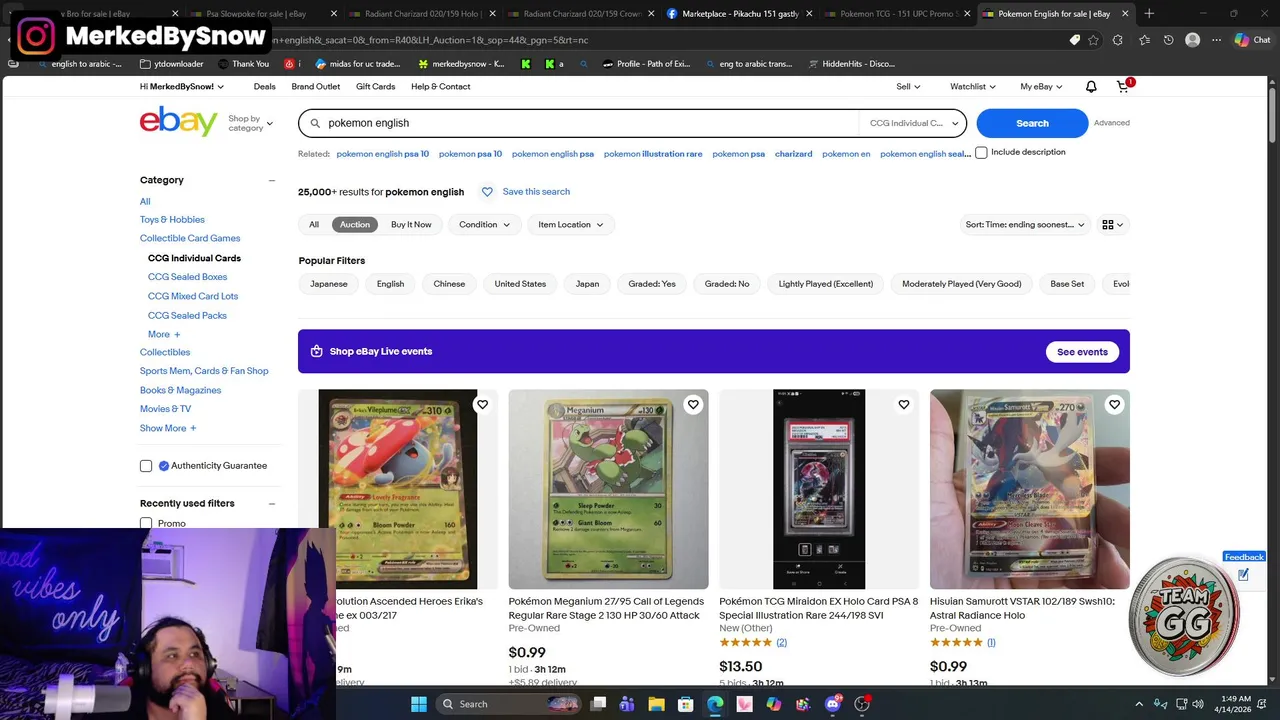The width and height of the screenshot is (1280, 720).
Task: Open the Sell dropdown
Action: (x=908, y=87)
